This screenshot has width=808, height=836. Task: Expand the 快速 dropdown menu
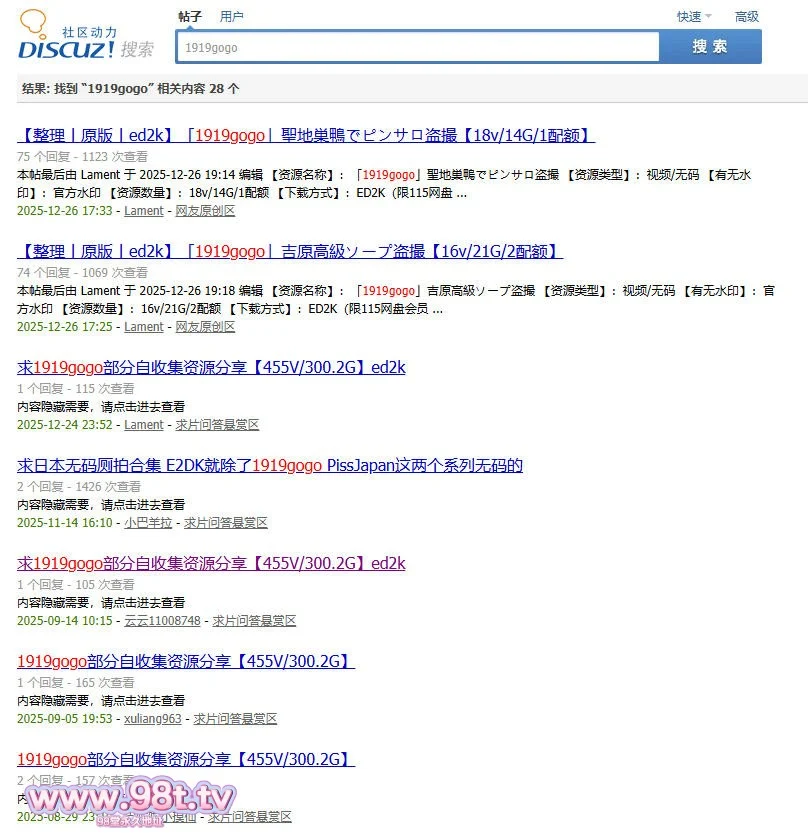[x=693, y=16]
